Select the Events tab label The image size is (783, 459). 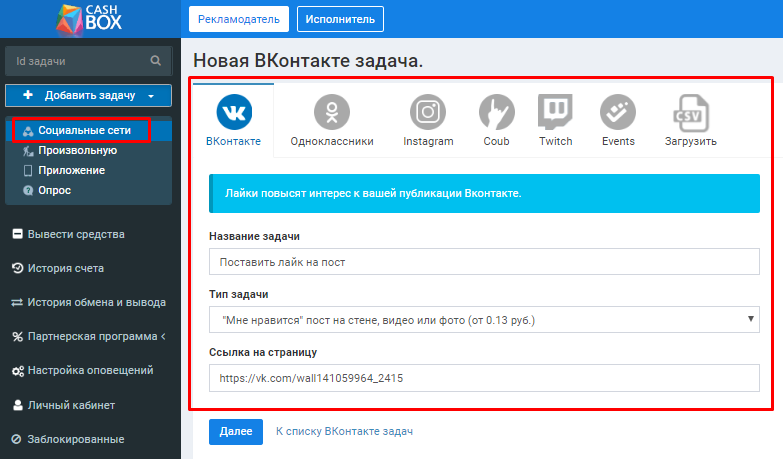coord(618,141)
